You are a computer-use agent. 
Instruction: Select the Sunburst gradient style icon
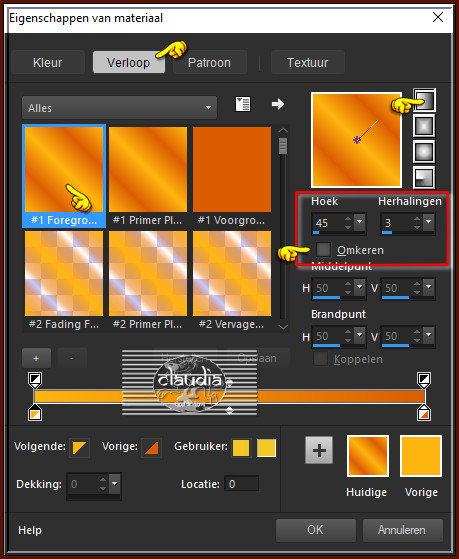424,152
